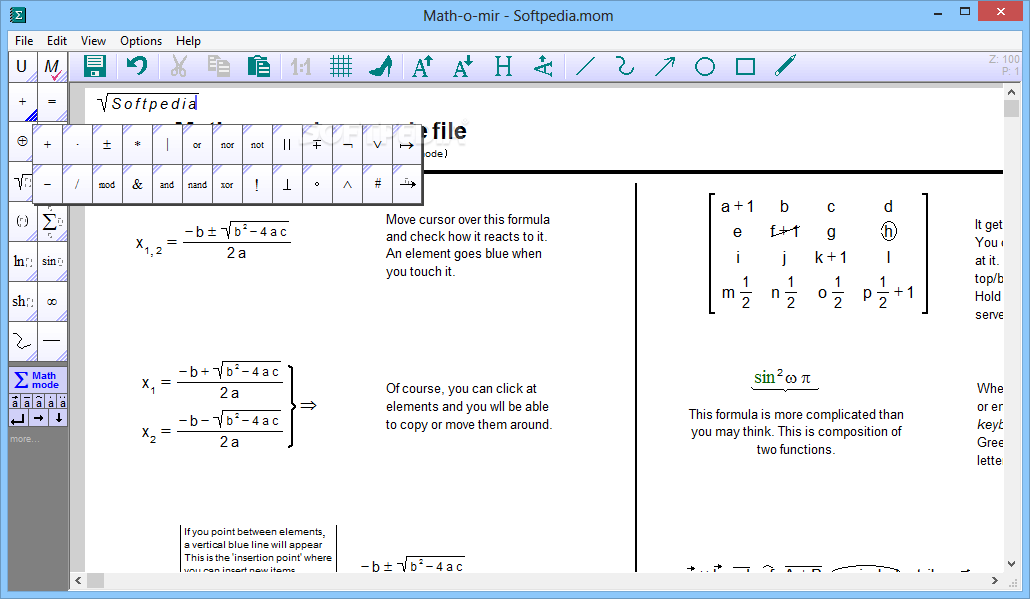Open the Options menu
1030x599 pixels.
pos(141,41)
